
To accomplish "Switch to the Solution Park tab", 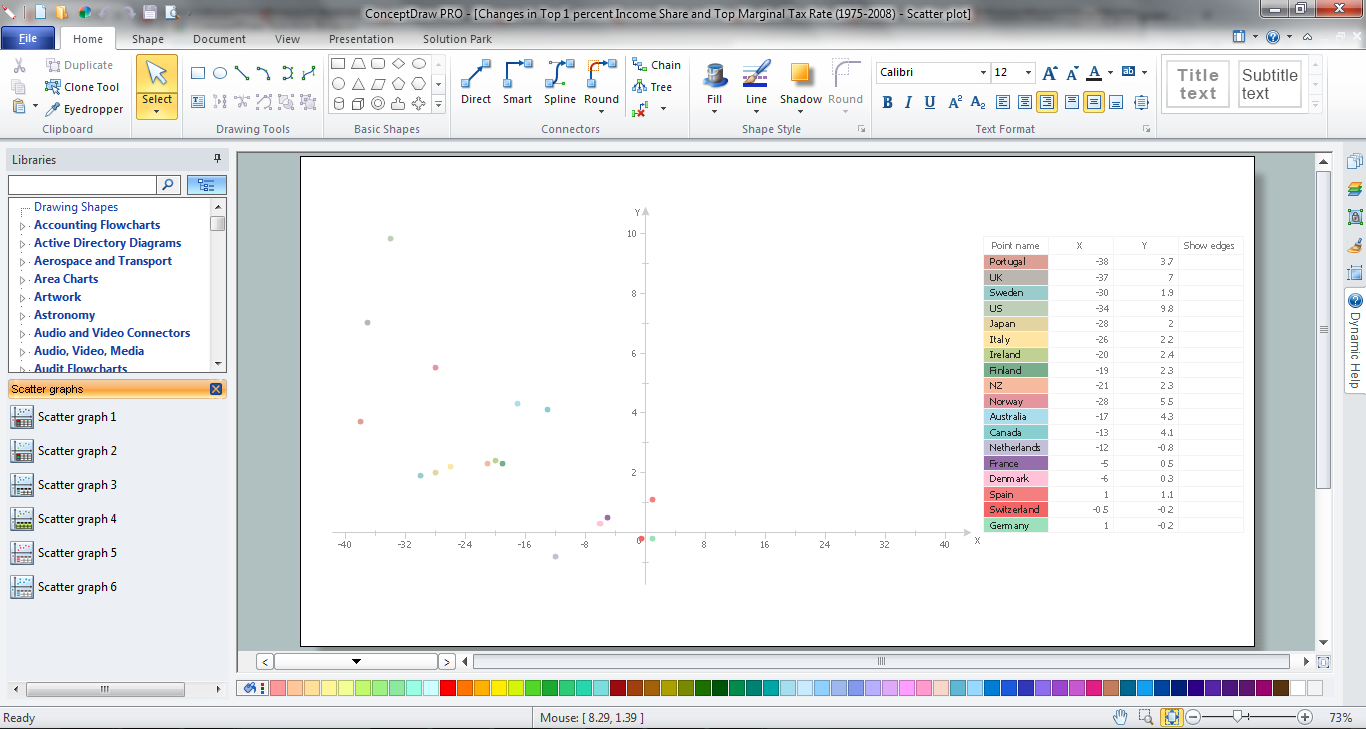I will pos(457,39).
